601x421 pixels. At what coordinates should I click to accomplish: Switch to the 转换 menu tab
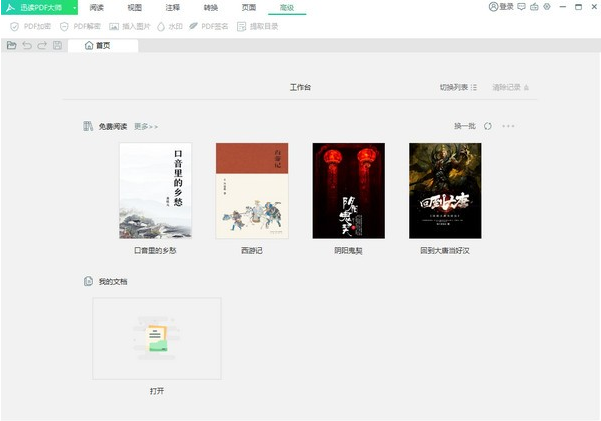click(211, 7)
